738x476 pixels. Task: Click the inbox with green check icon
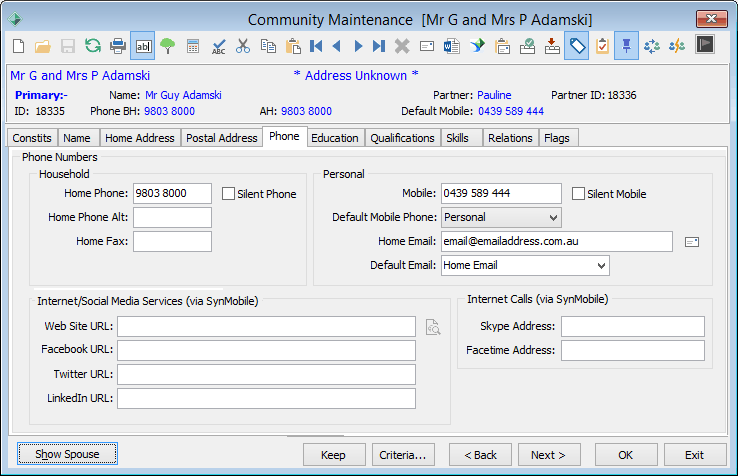[527, 46]
